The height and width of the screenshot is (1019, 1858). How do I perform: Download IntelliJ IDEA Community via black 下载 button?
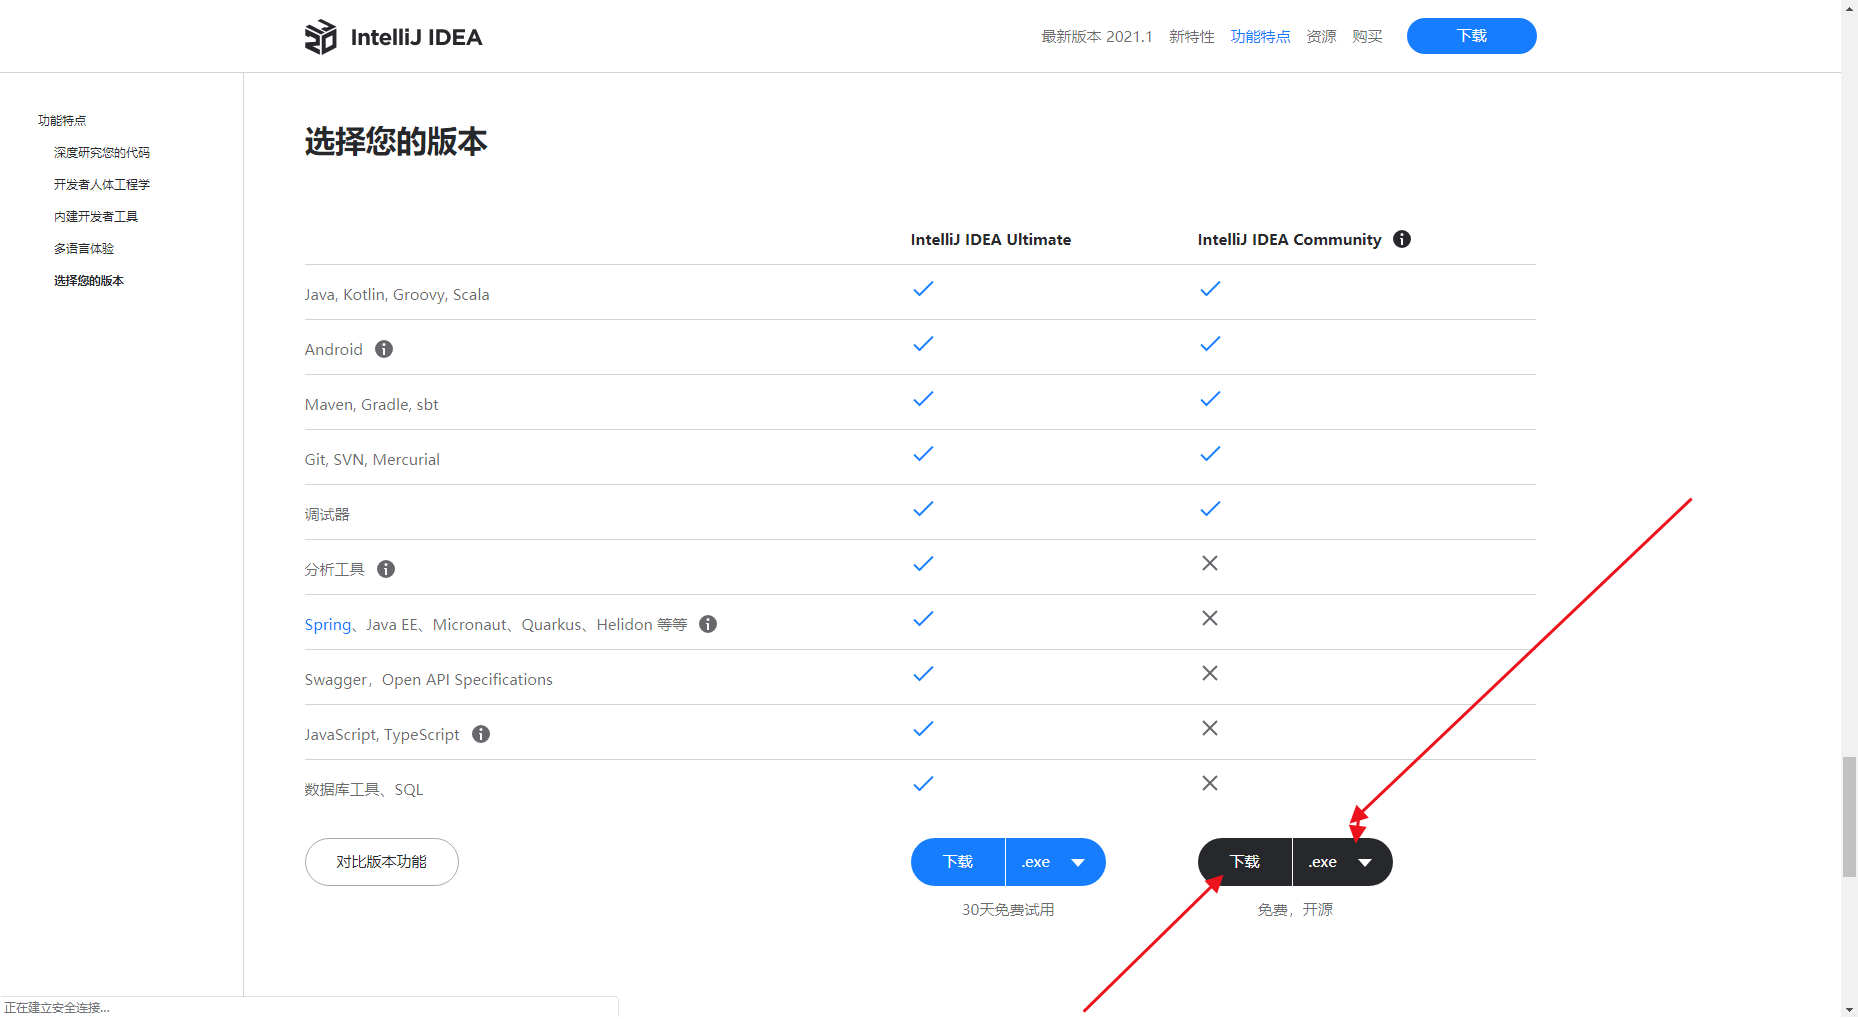tap(1245, 862)
